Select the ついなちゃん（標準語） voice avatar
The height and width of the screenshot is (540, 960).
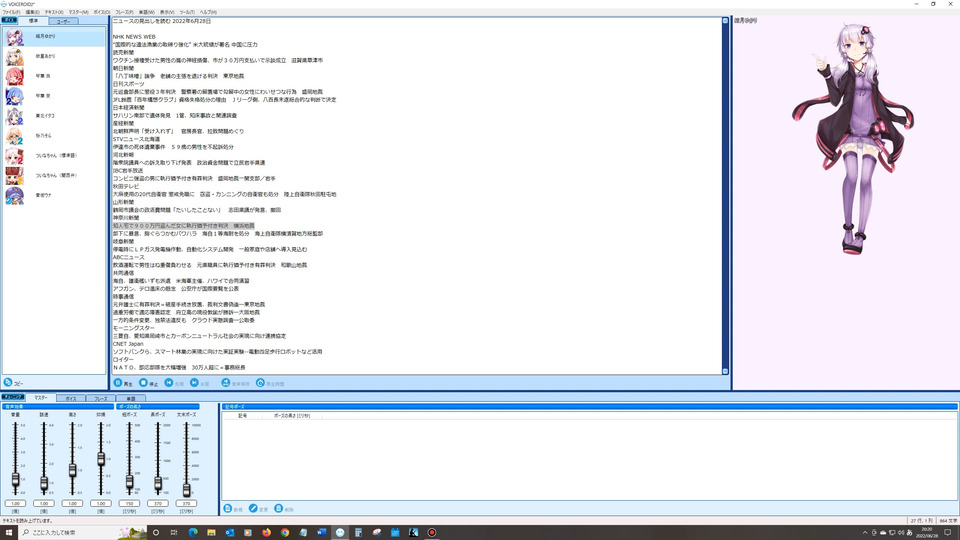pos(14,156)
